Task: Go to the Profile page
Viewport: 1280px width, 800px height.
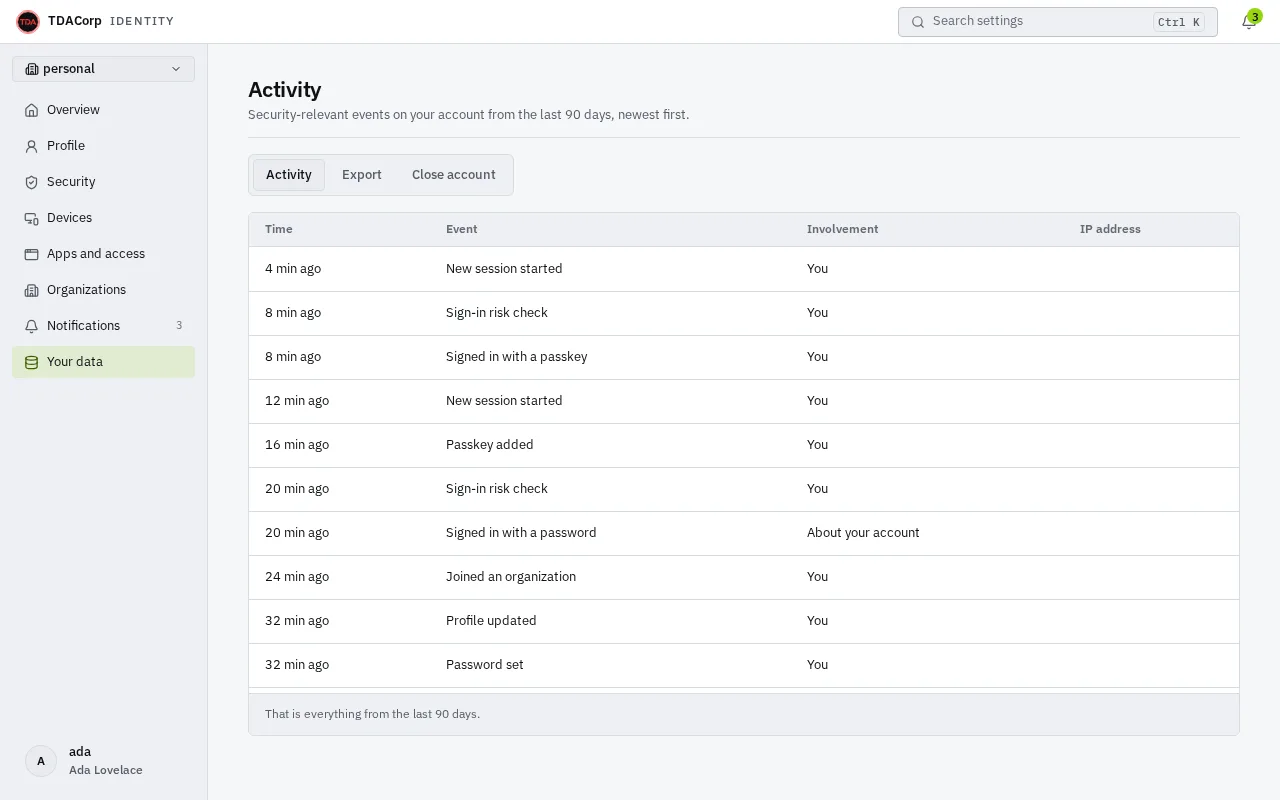Action: (x=103, y=146)
